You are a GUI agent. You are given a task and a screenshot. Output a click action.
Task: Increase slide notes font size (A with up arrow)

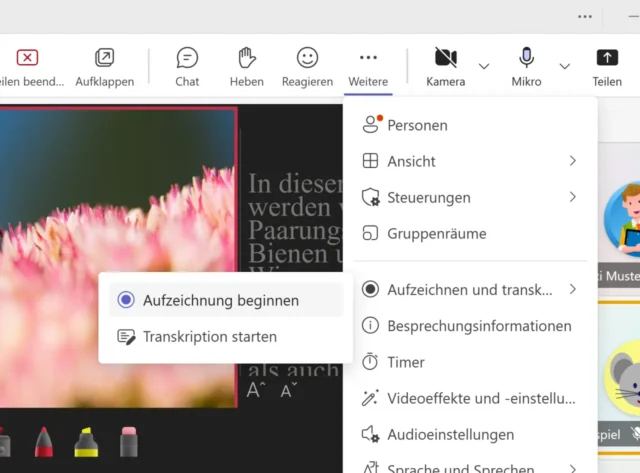coord(256,390)
